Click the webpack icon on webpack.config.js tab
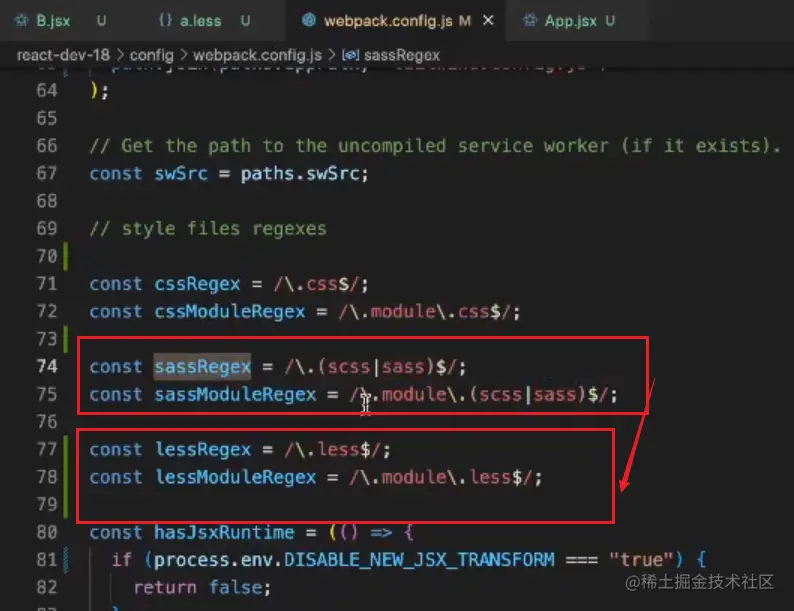The image size is (794, 611). (x=308, y=20)
